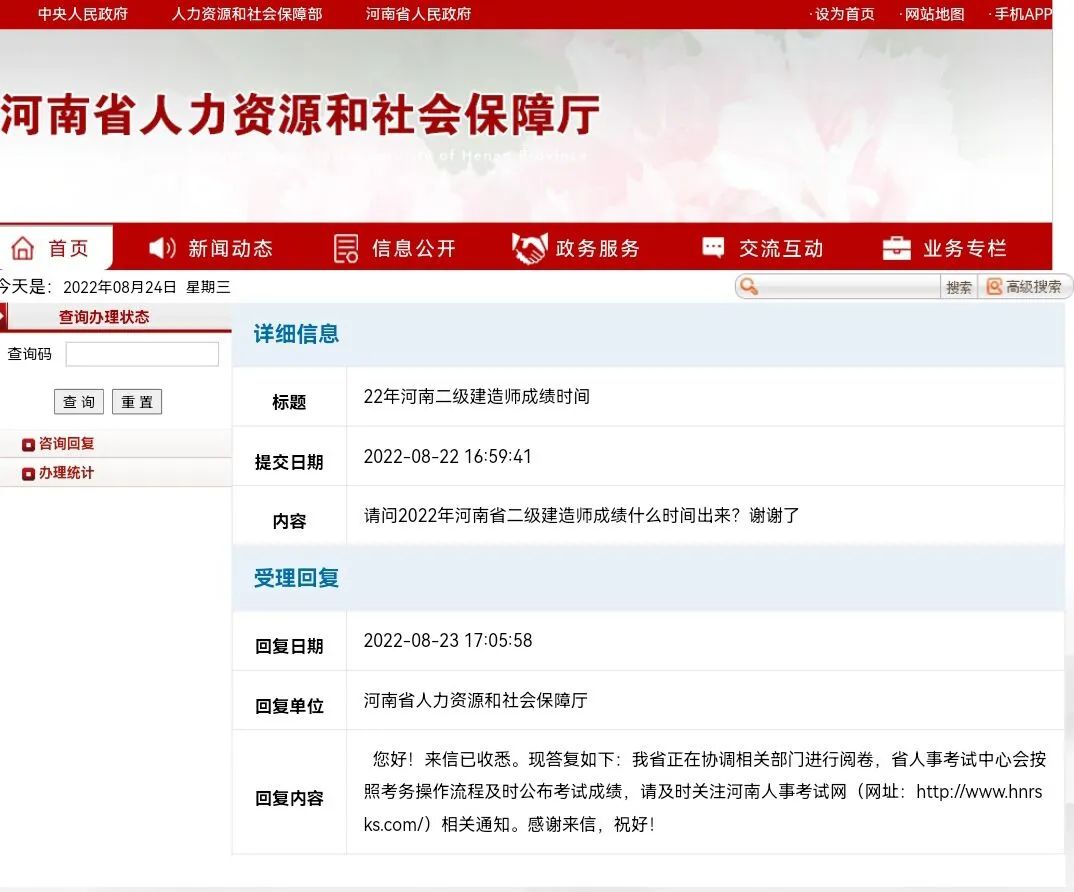This screenshot has width=1074, height=892.
Task: Click the document icon beside 信息公开
Action: coord(344,247)
